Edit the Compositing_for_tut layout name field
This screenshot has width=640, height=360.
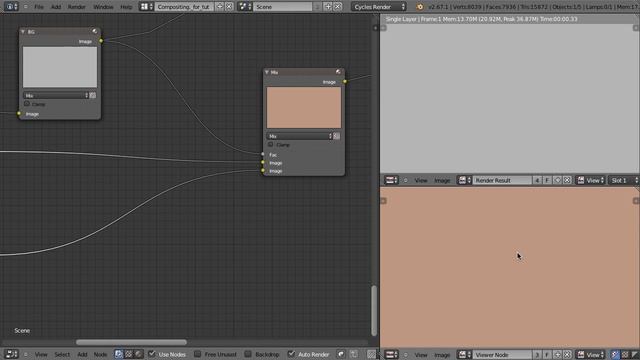click(x=184, y=7)
